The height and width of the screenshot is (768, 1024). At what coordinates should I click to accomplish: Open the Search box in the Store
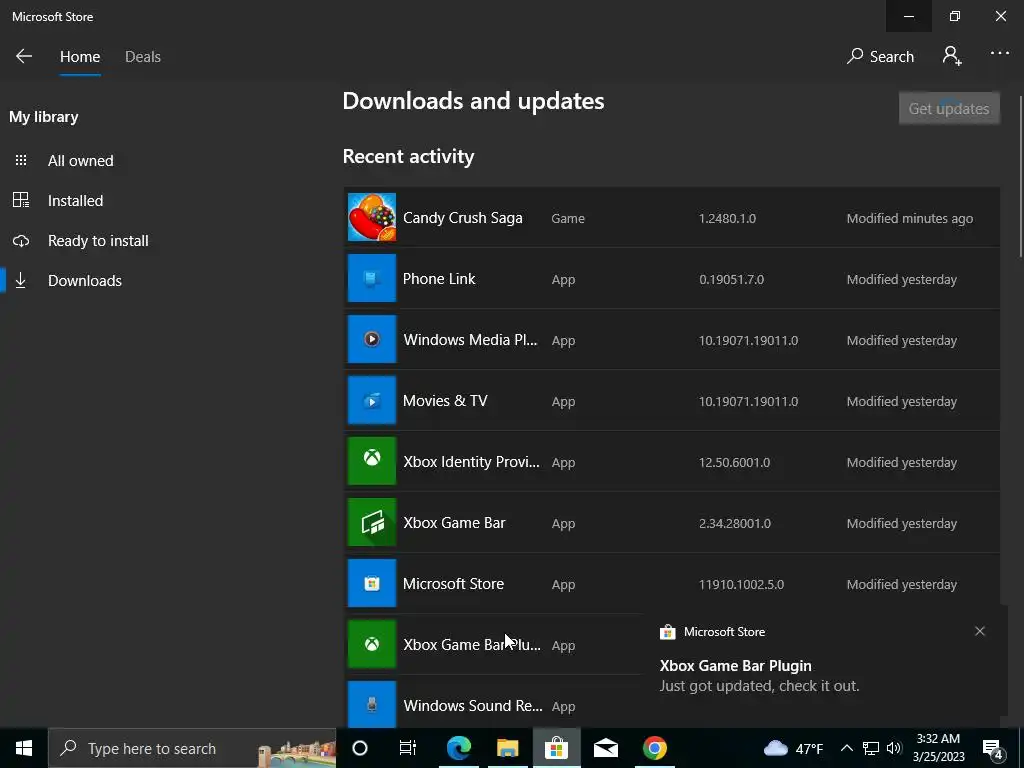pyautogui.click(x=880, y=56)
